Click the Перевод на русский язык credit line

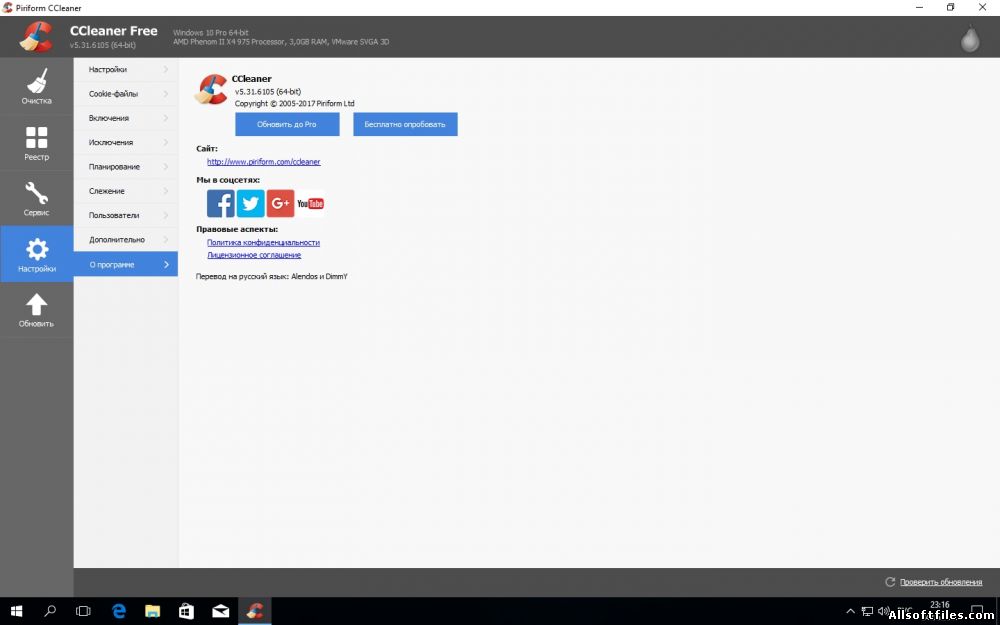[x=272, y=277]
